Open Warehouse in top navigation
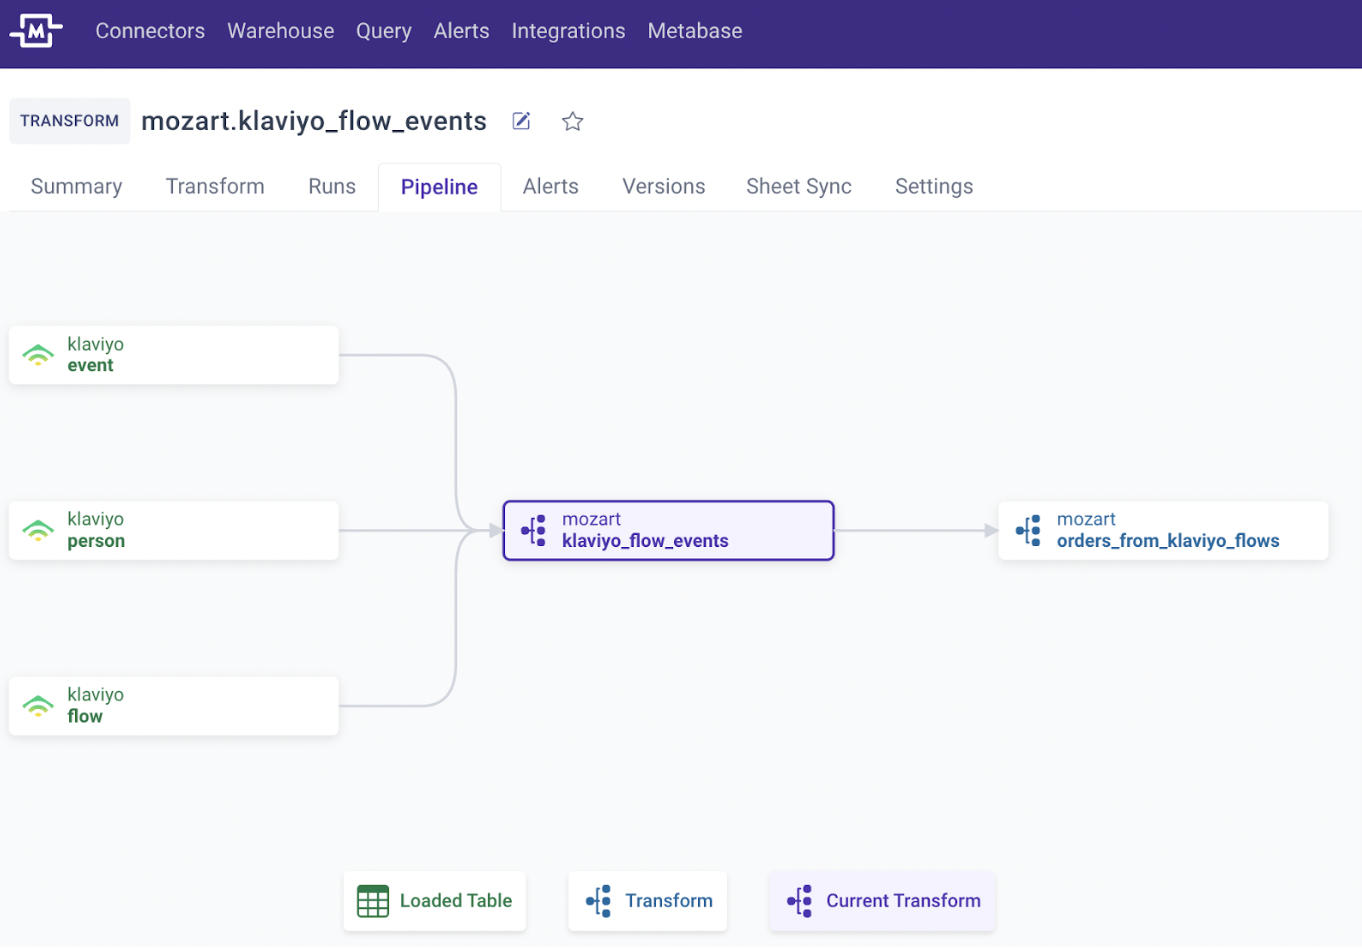Screen dimensions: 1362x948 [281, 31]
